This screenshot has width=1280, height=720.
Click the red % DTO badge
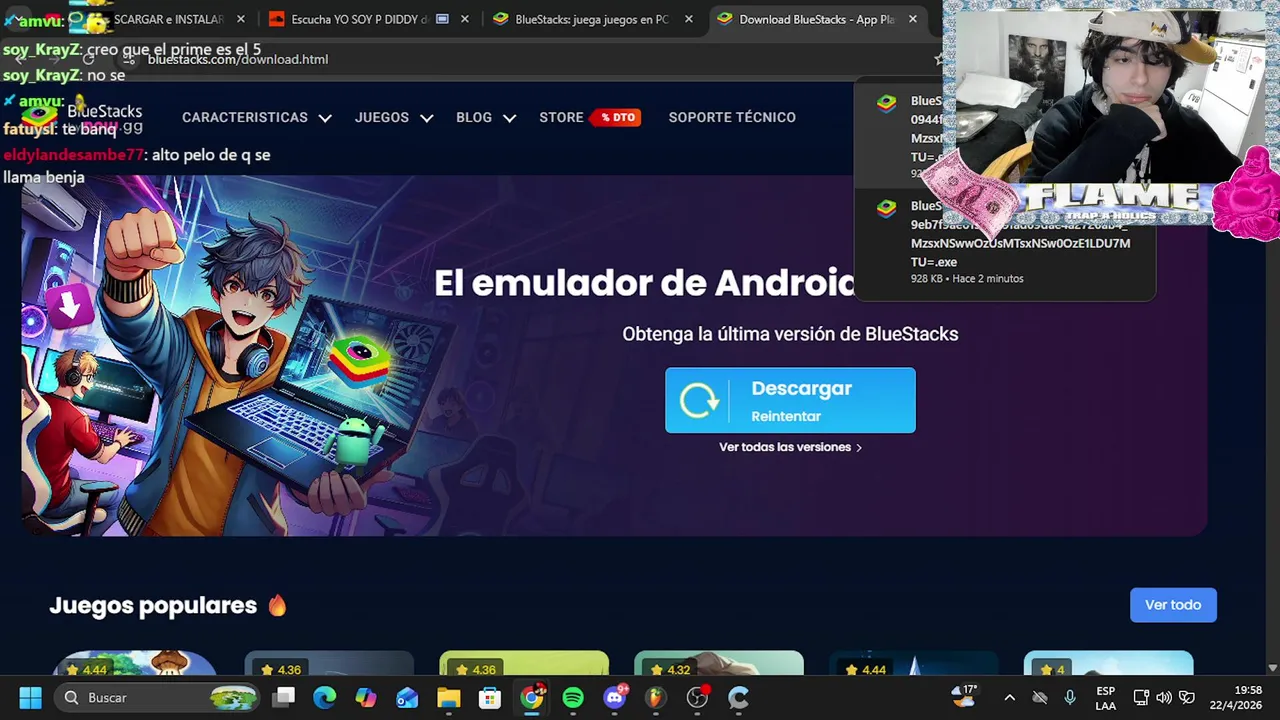tap(615, 117)
